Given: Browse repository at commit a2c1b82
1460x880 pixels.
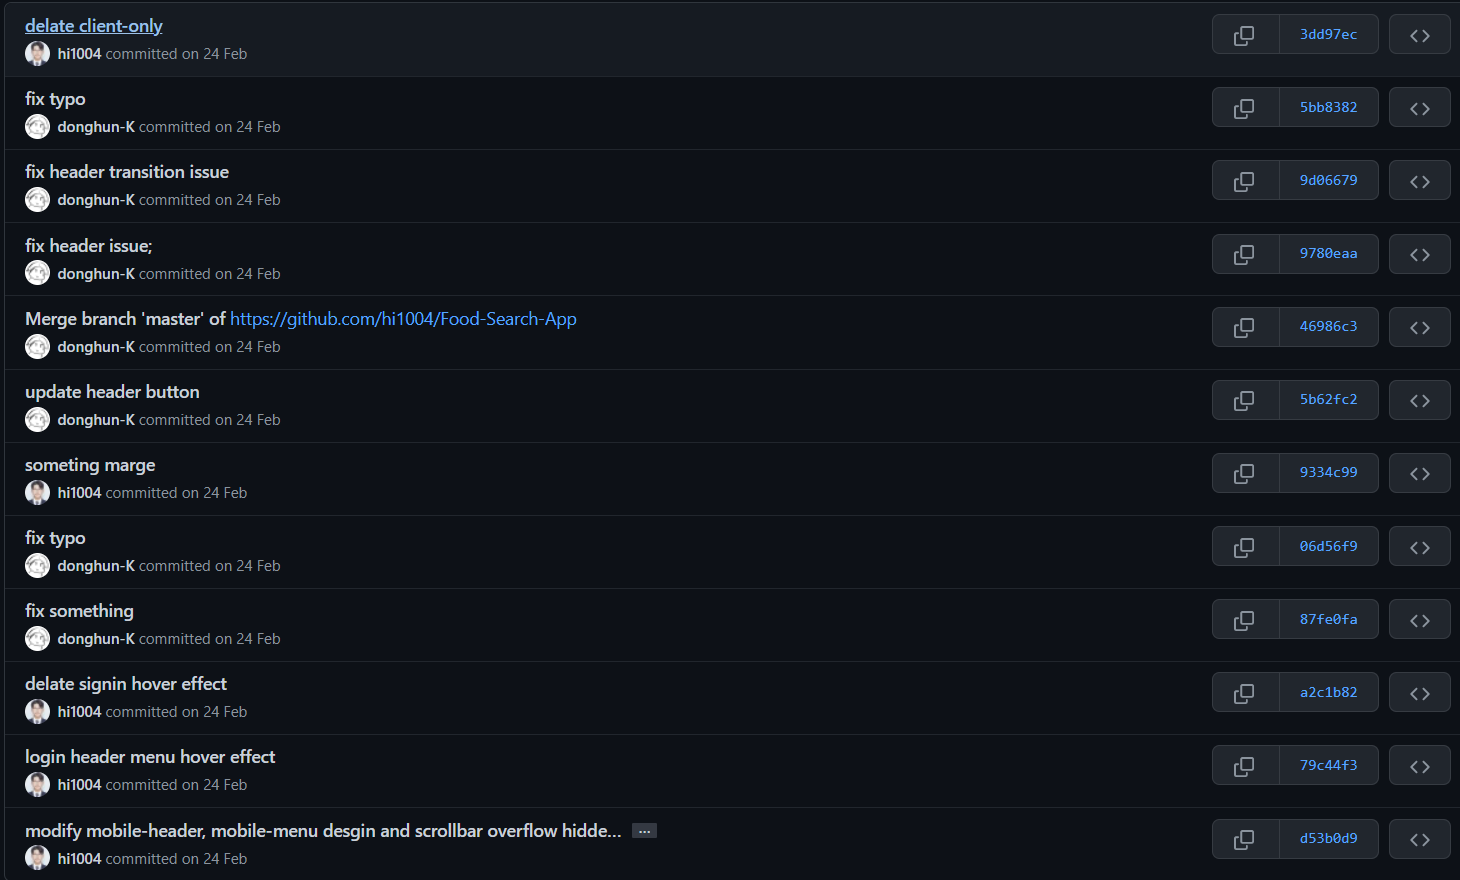Looking at the screenshot, I should point(1419,693).
